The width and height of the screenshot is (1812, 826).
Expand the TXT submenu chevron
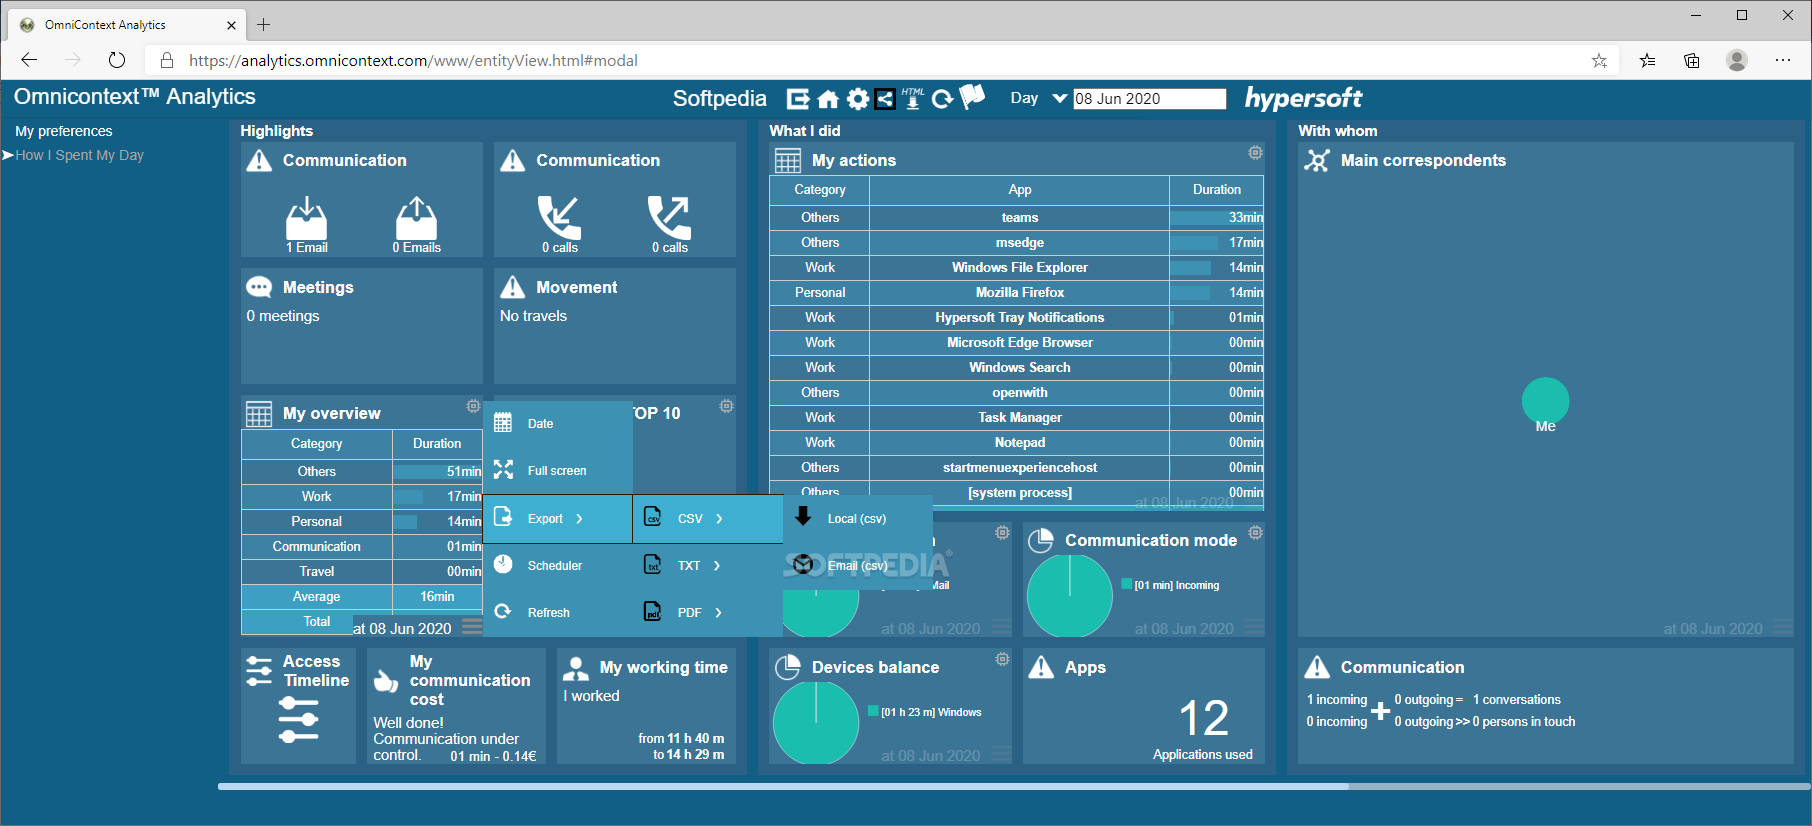[717, 566]
